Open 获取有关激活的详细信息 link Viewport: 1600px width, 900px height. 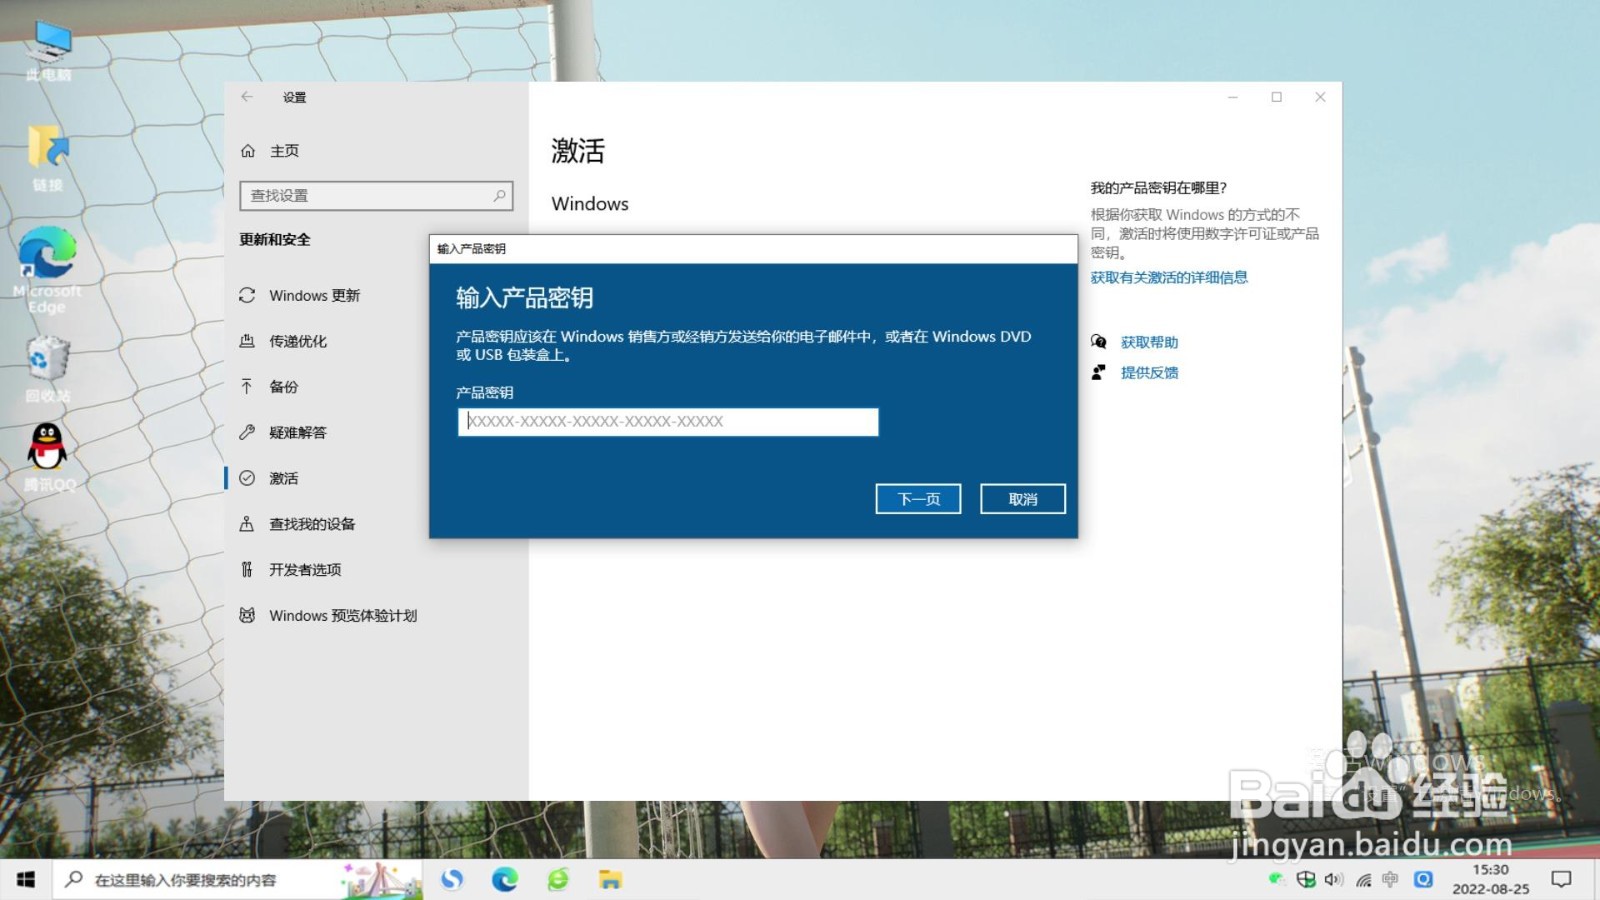[1169, 278]
